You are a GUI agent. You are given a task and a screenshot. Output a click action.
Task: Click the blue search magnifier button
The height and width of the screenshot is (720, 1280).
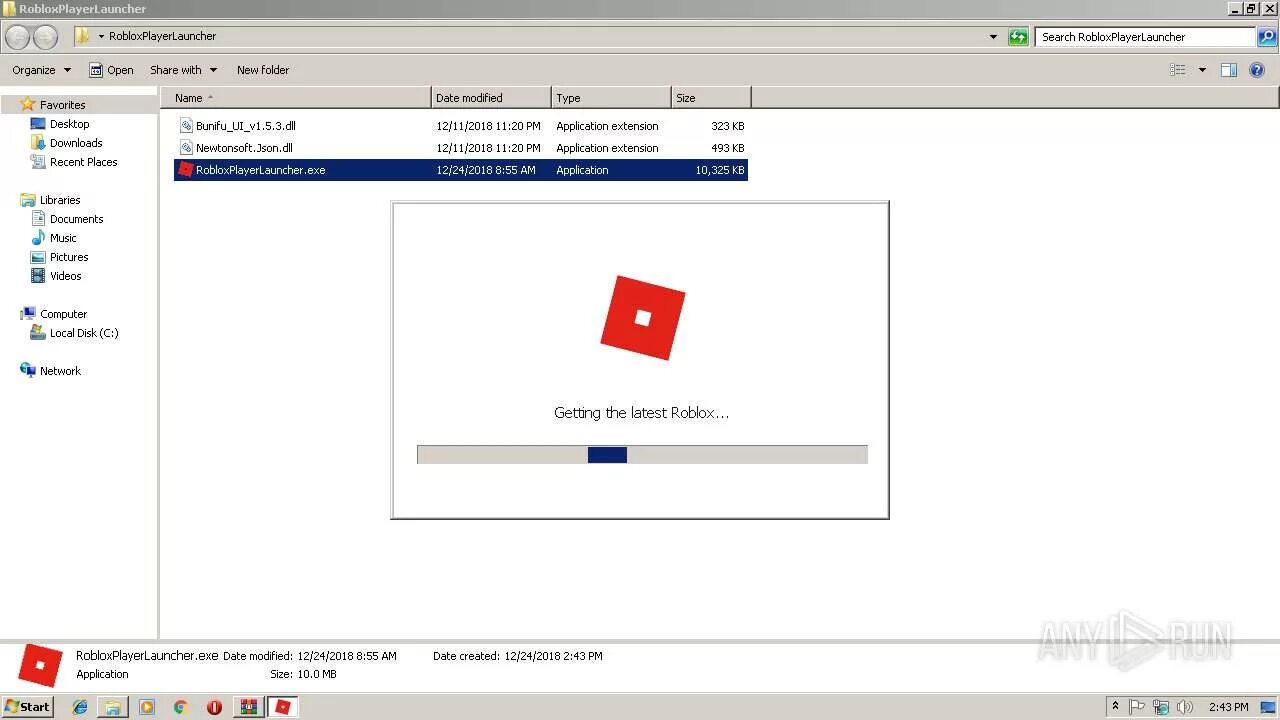coord(1267,37)
